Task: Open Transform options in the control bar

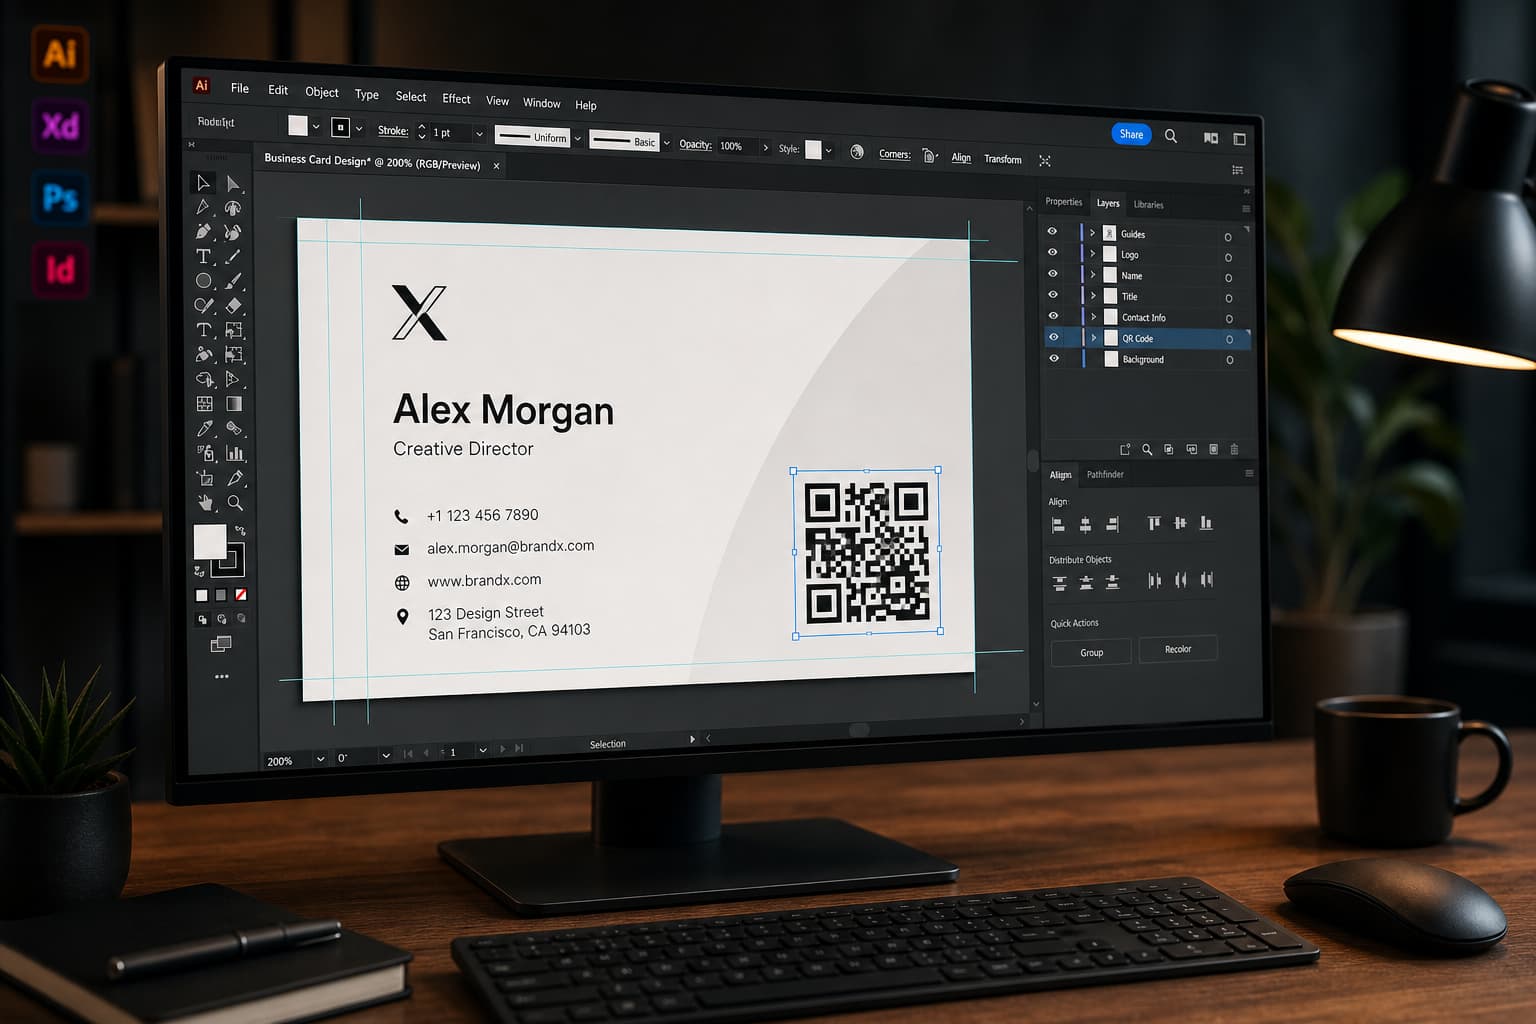Action: [x=1003, y=159]
